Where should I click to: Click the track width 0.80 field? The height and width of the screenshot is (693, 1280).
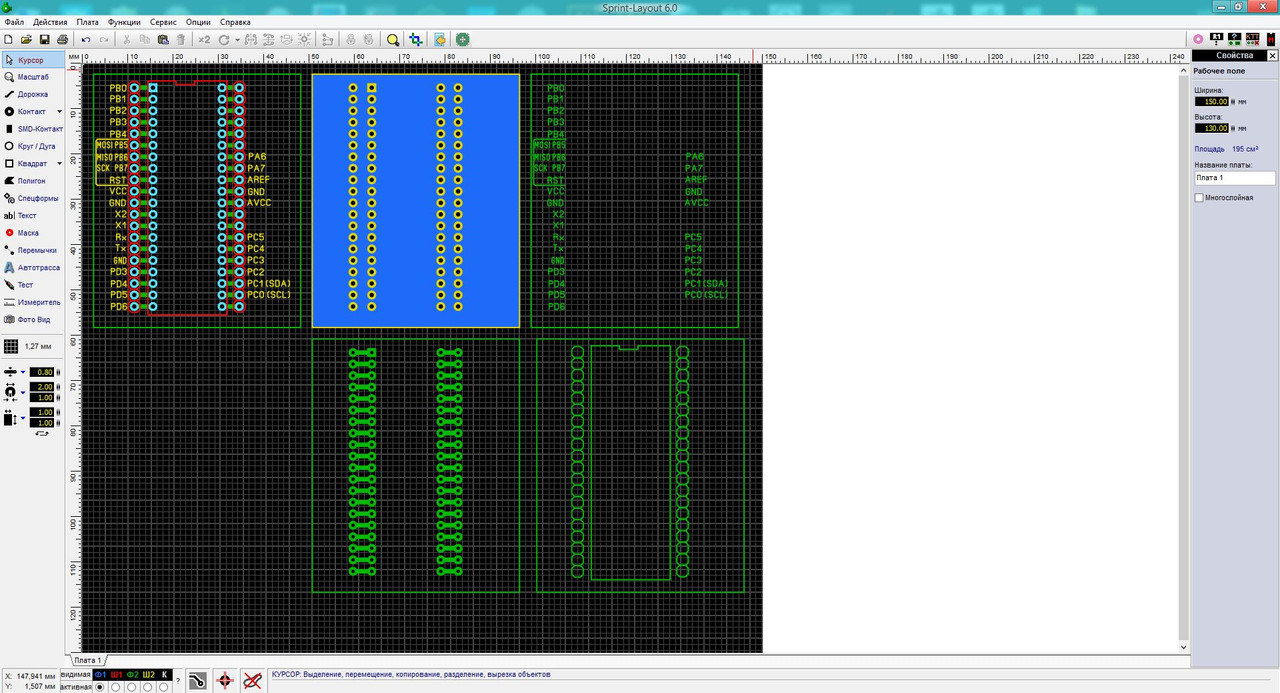pos(42,372)
